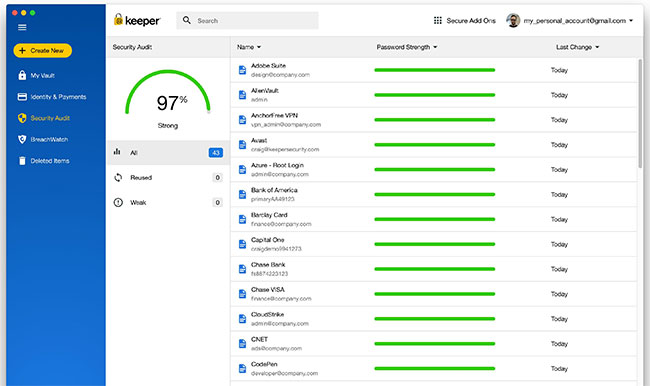Screen dimensions: 650x386
Task: Click the Security Audit shield icon
Action: [22, 118]
